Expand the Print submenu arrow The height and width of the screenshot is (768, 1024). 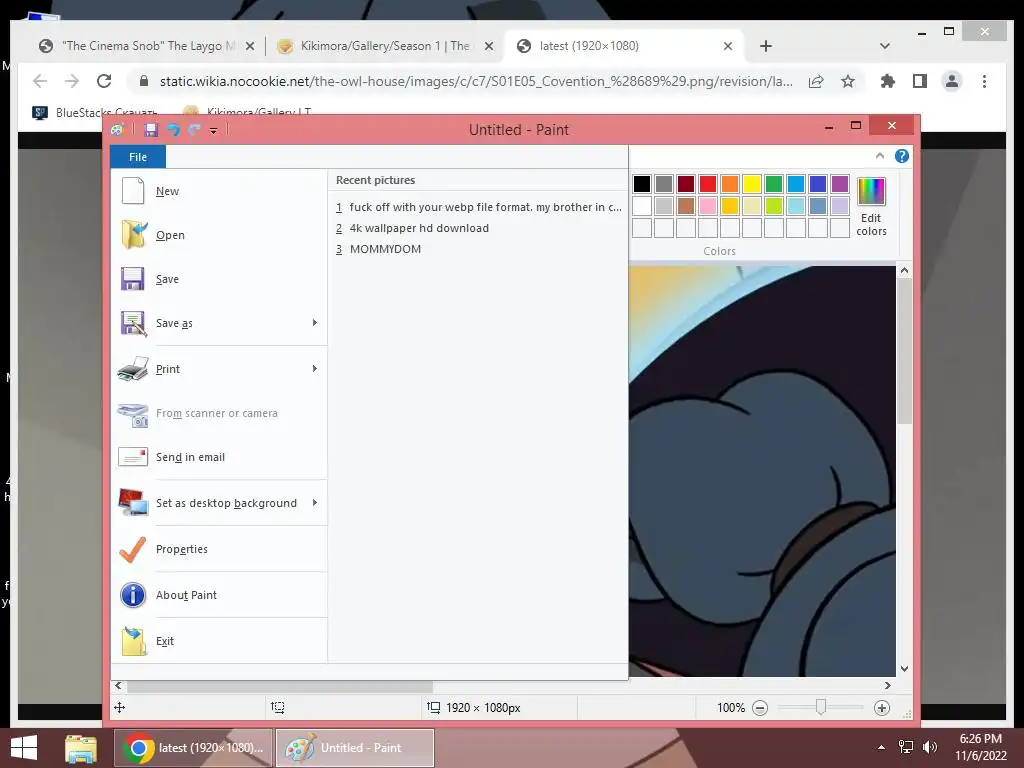click(x=315, y=368)
